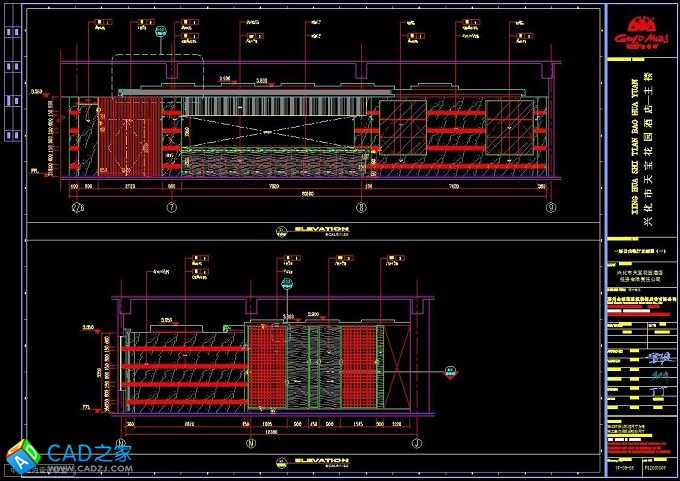
Task: Select vertical text XING HUA SHI TIAN BAO HUA YUAN
Action: pyautogui.click(x=628, y=140)
